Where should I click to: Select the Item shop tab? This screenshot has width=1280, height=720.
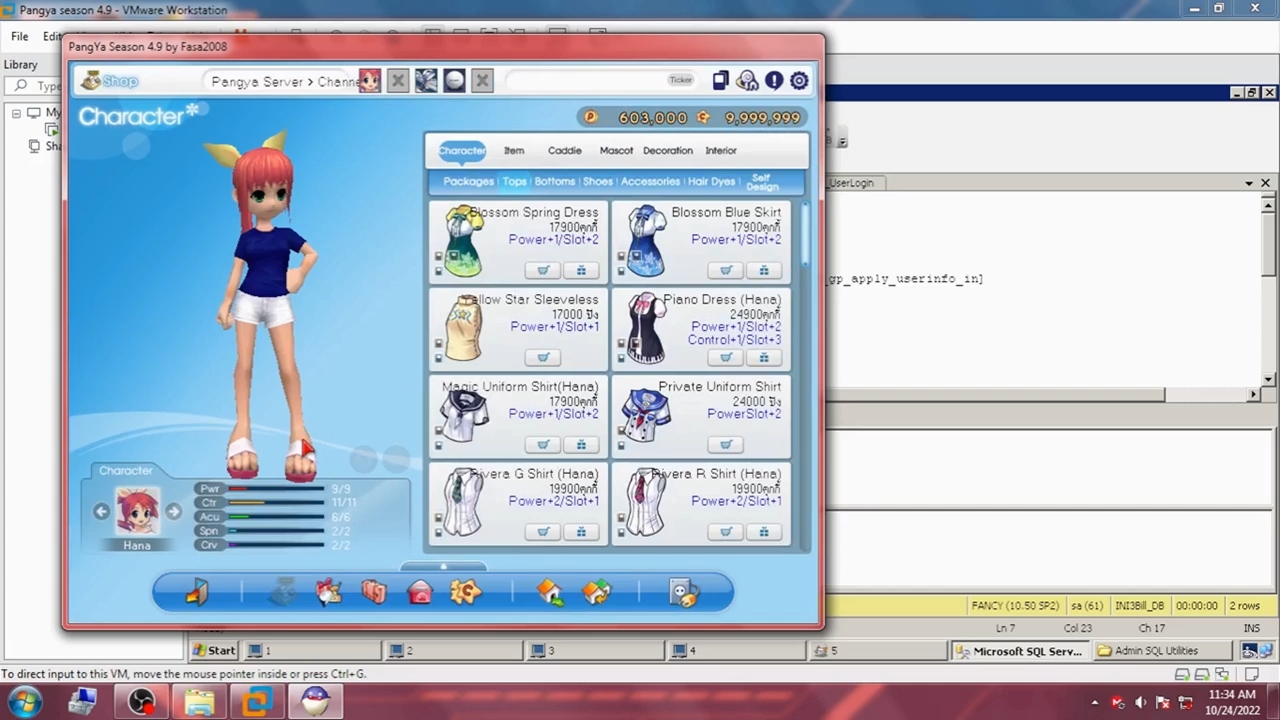(514, 151)
